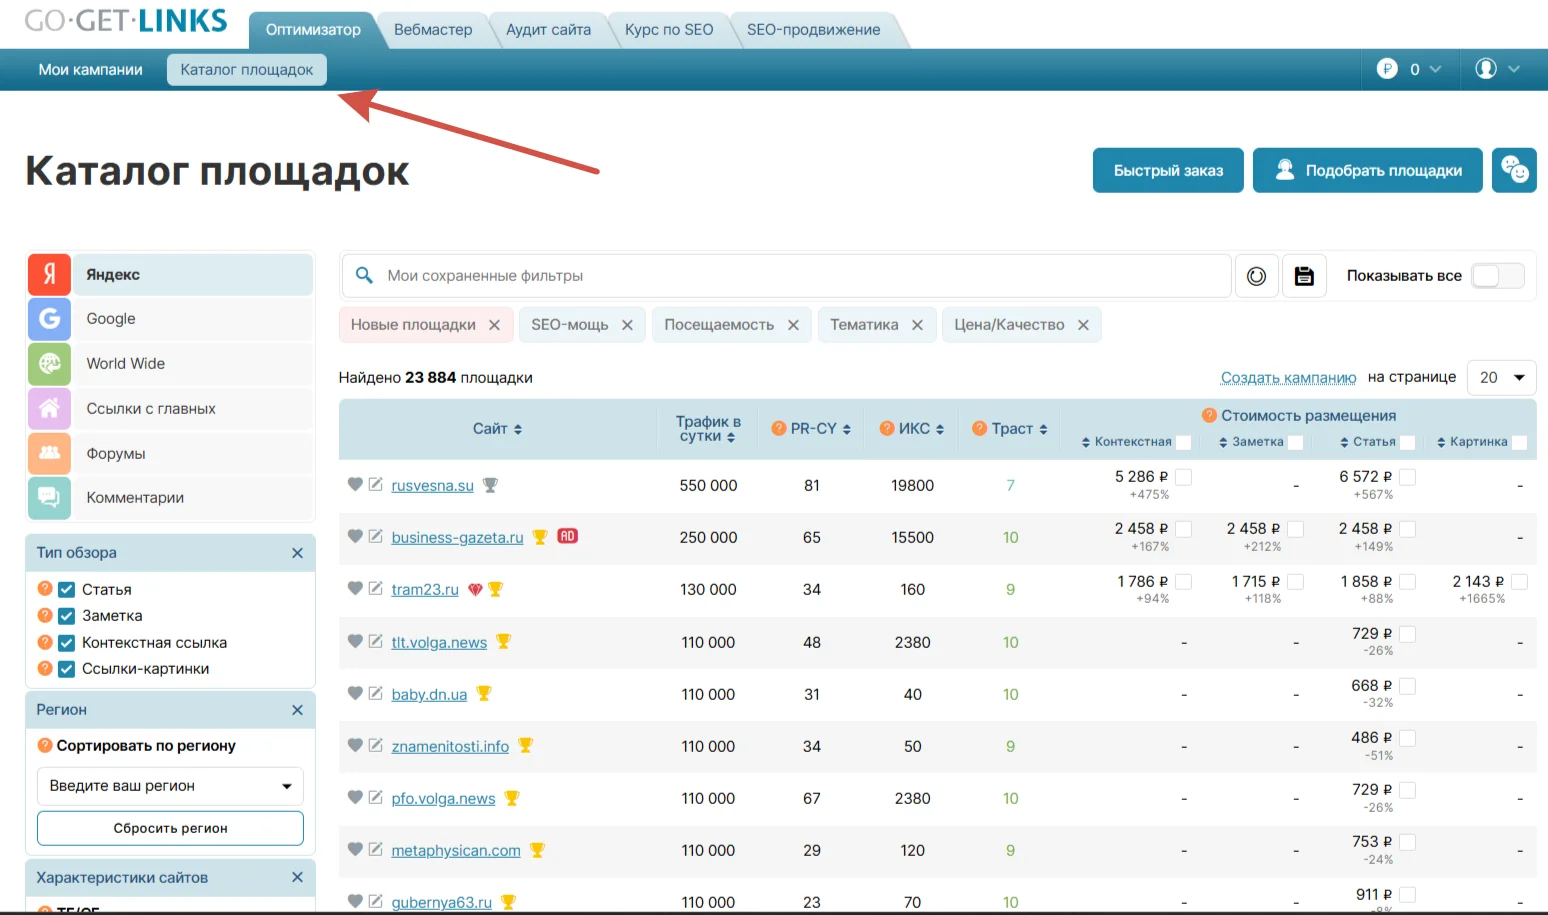Check the Контекстная column header checkbox
Screen dimensions: 1548x915
click(1184, 442)
